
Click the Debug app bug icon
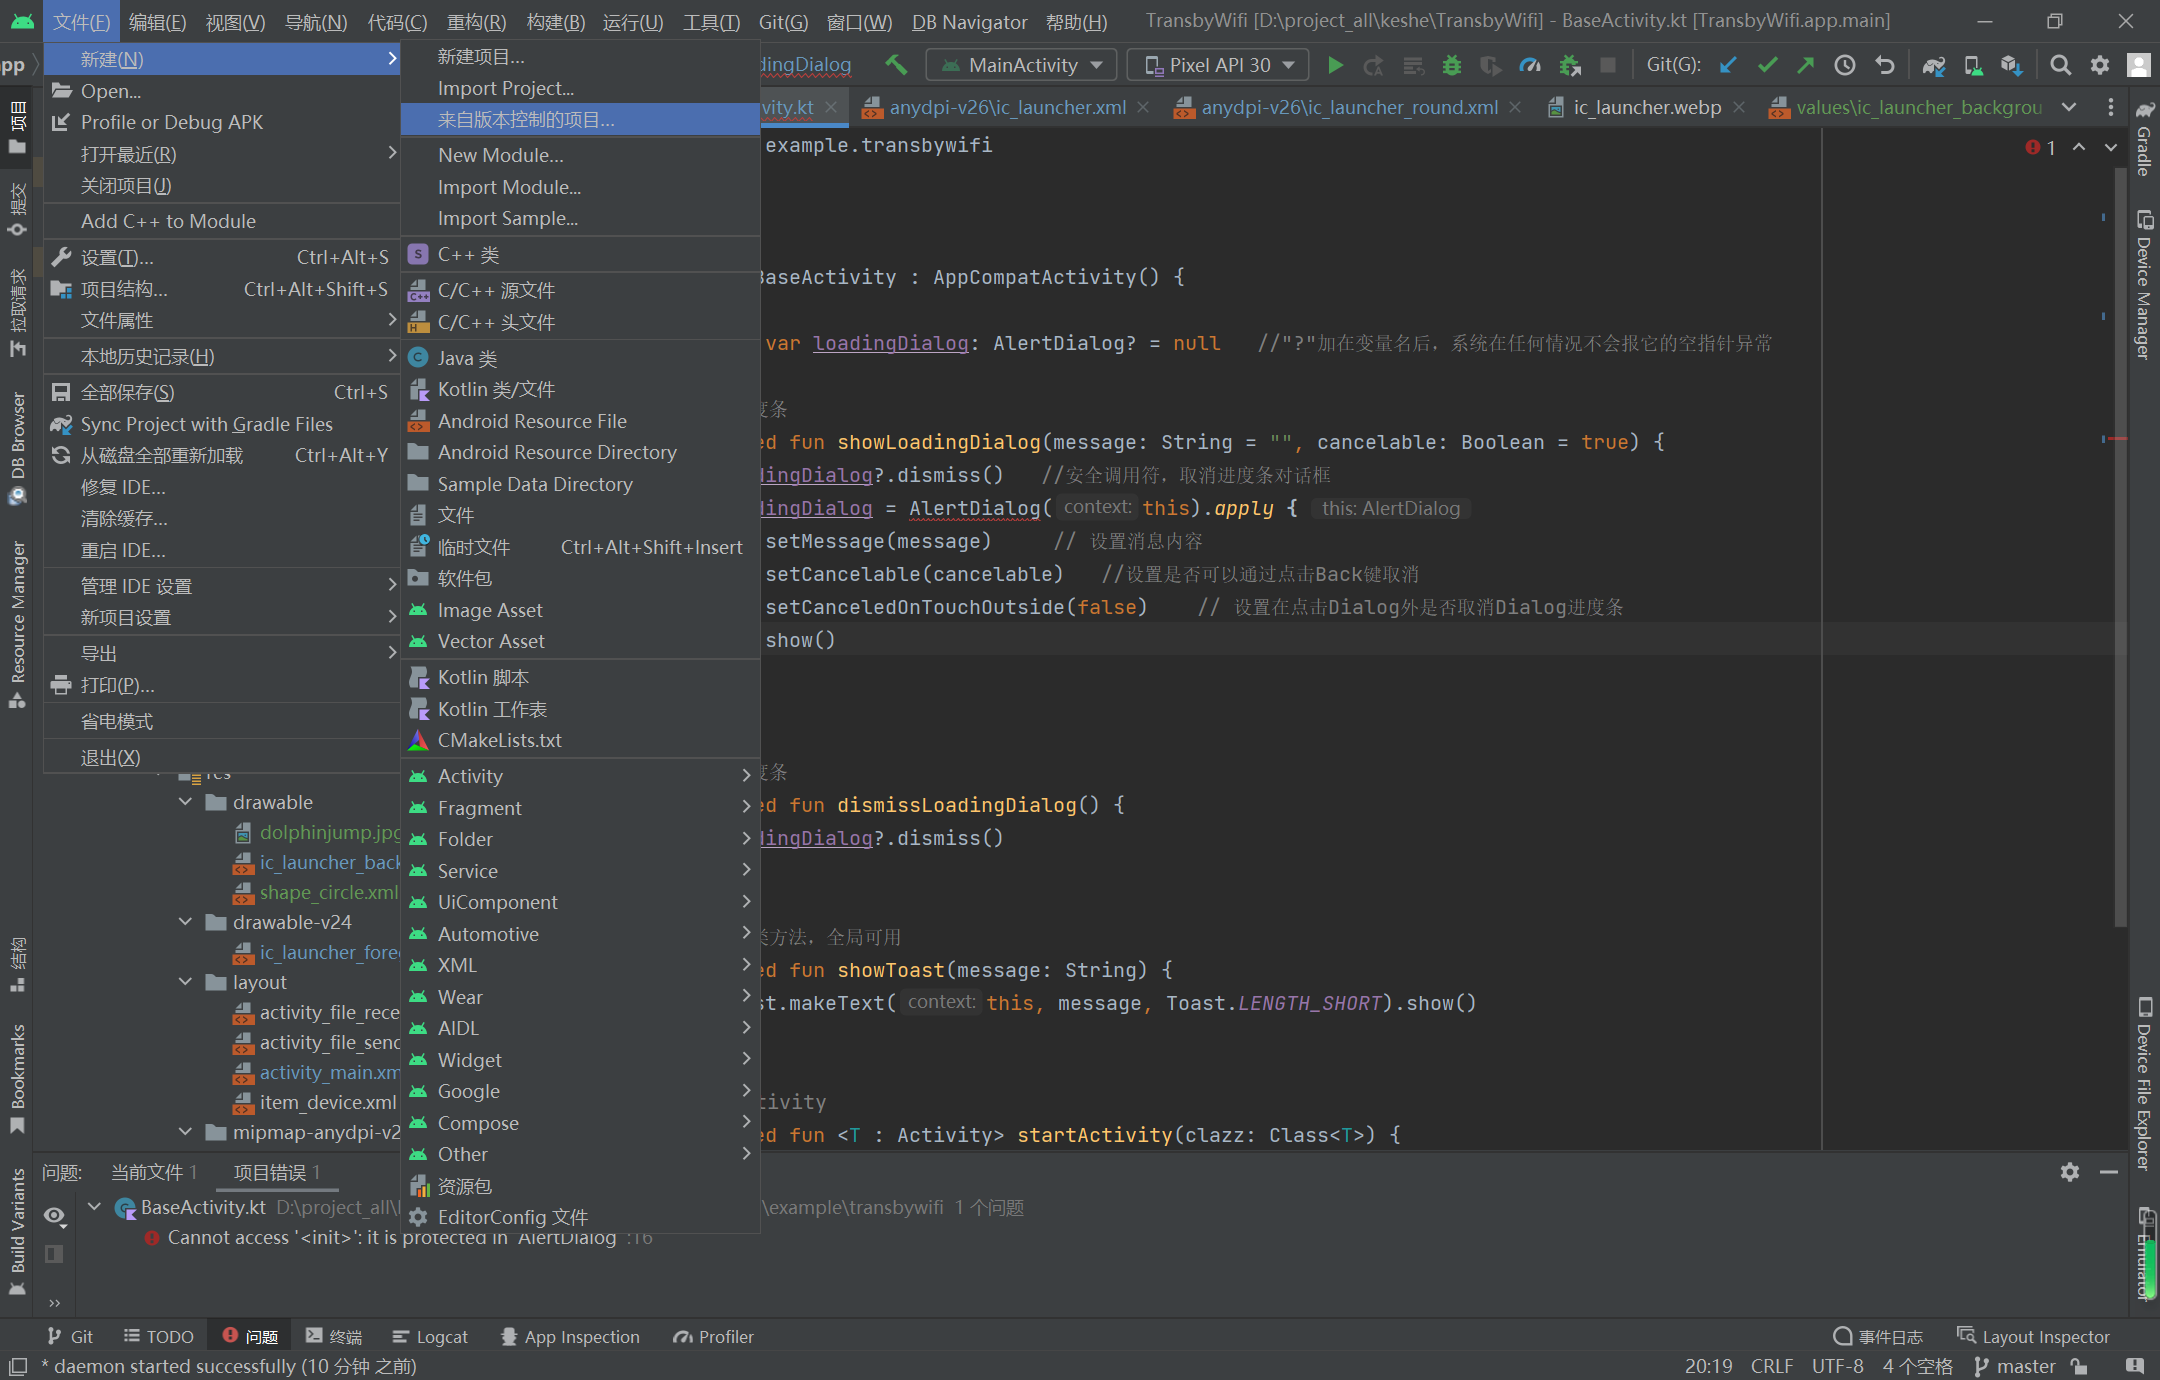[x=1452, y=65]
